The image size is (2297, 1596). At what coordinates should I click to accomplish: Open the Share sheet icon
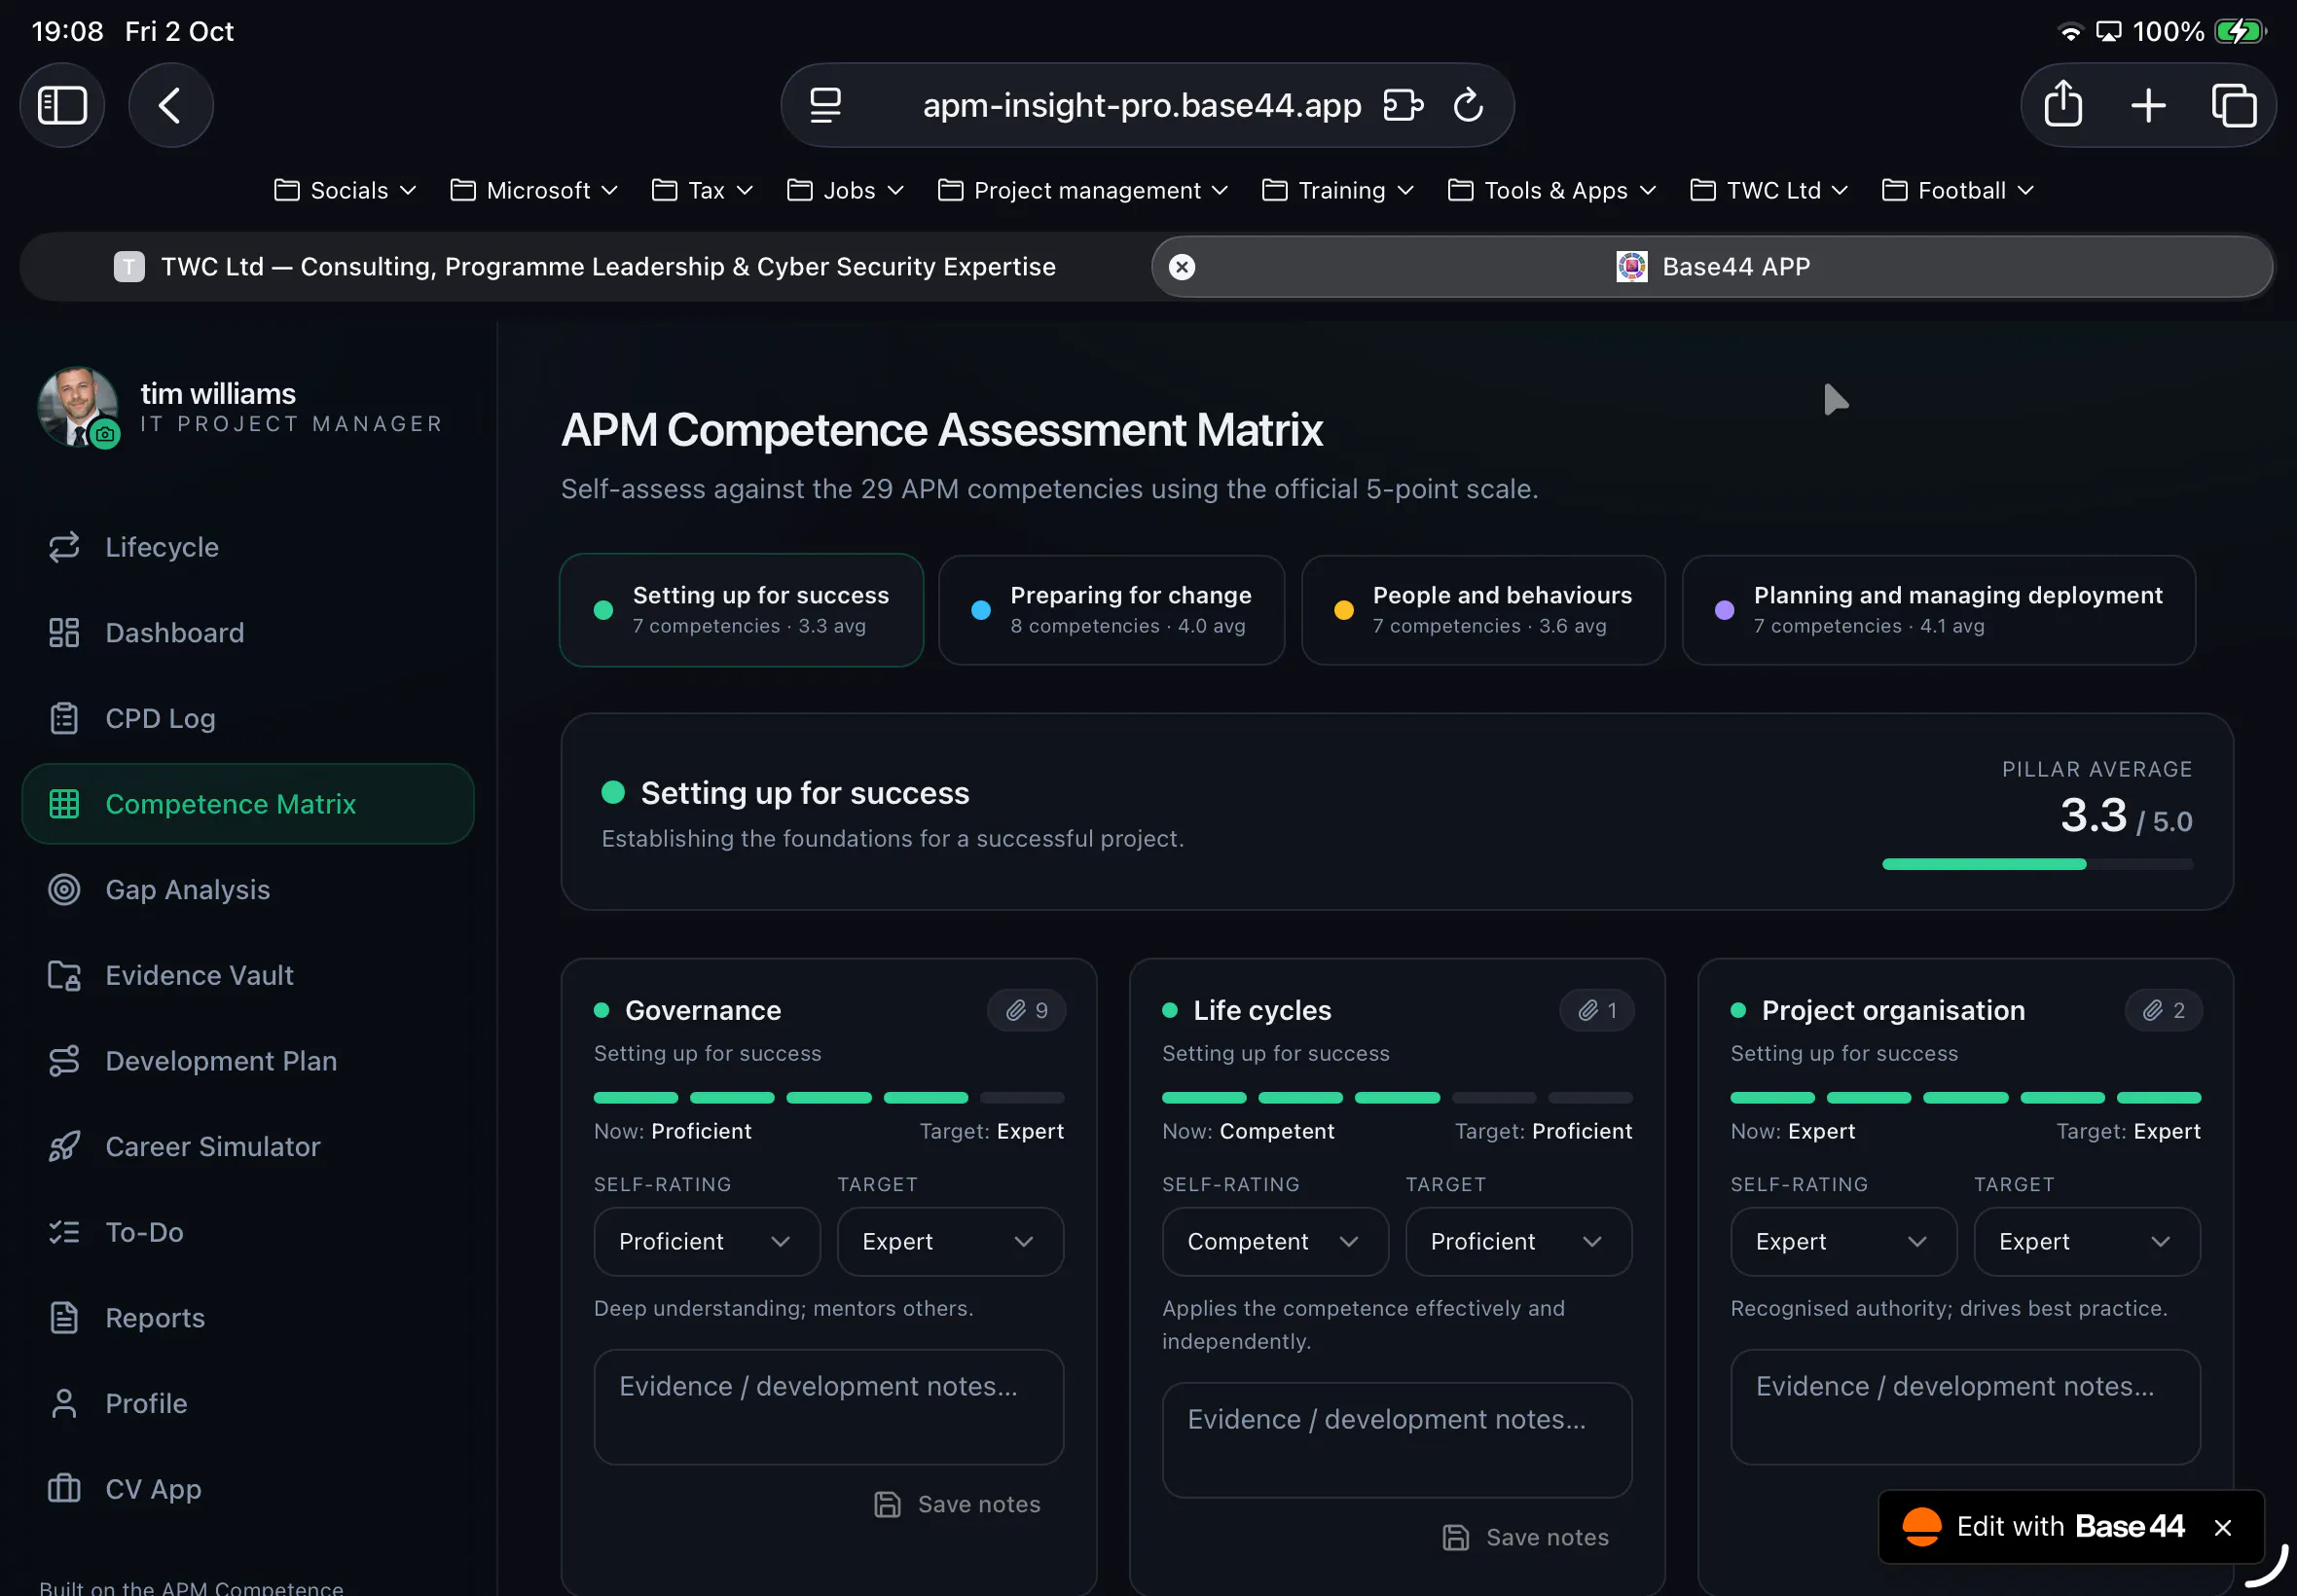[2063, 105]
